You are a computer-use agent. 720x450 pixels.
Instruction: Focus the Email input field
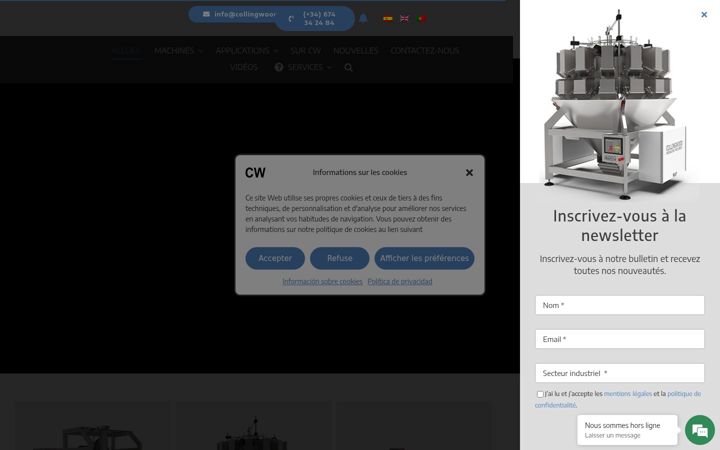coord(619,339)
